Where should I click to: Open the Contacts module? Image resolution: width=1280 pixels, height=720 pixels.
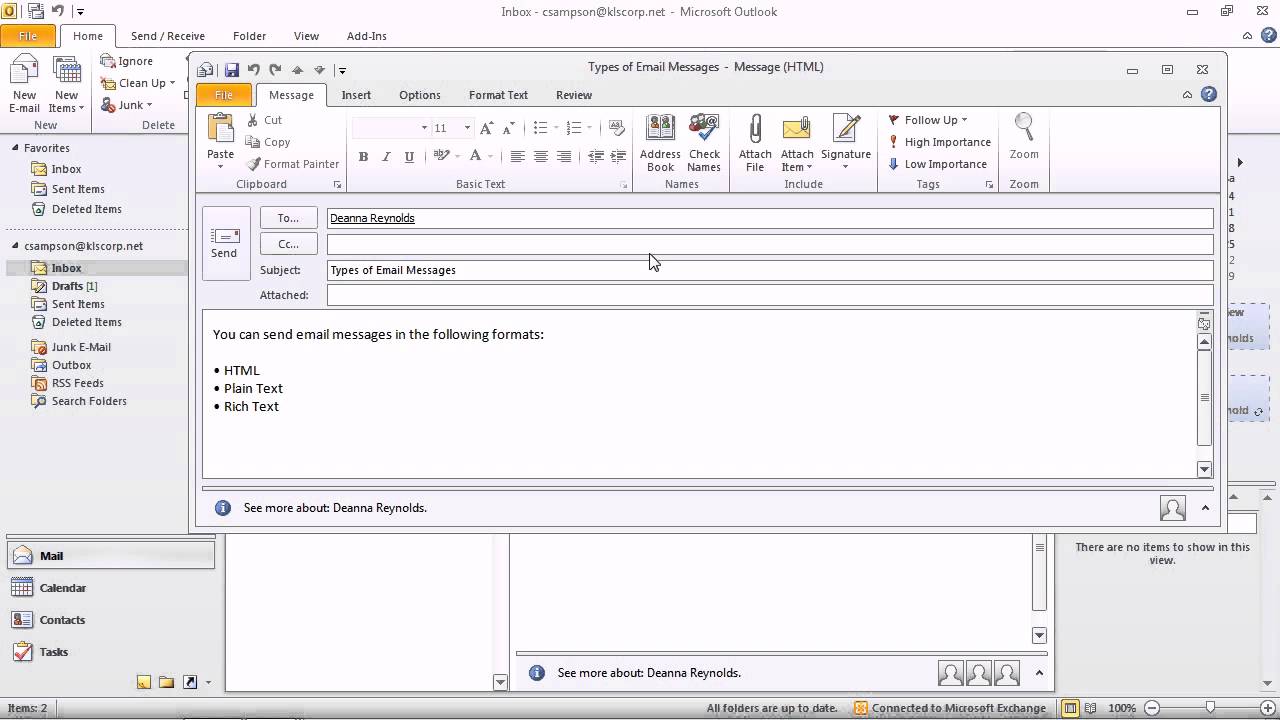pyautogui.click(x=110, y=620)
